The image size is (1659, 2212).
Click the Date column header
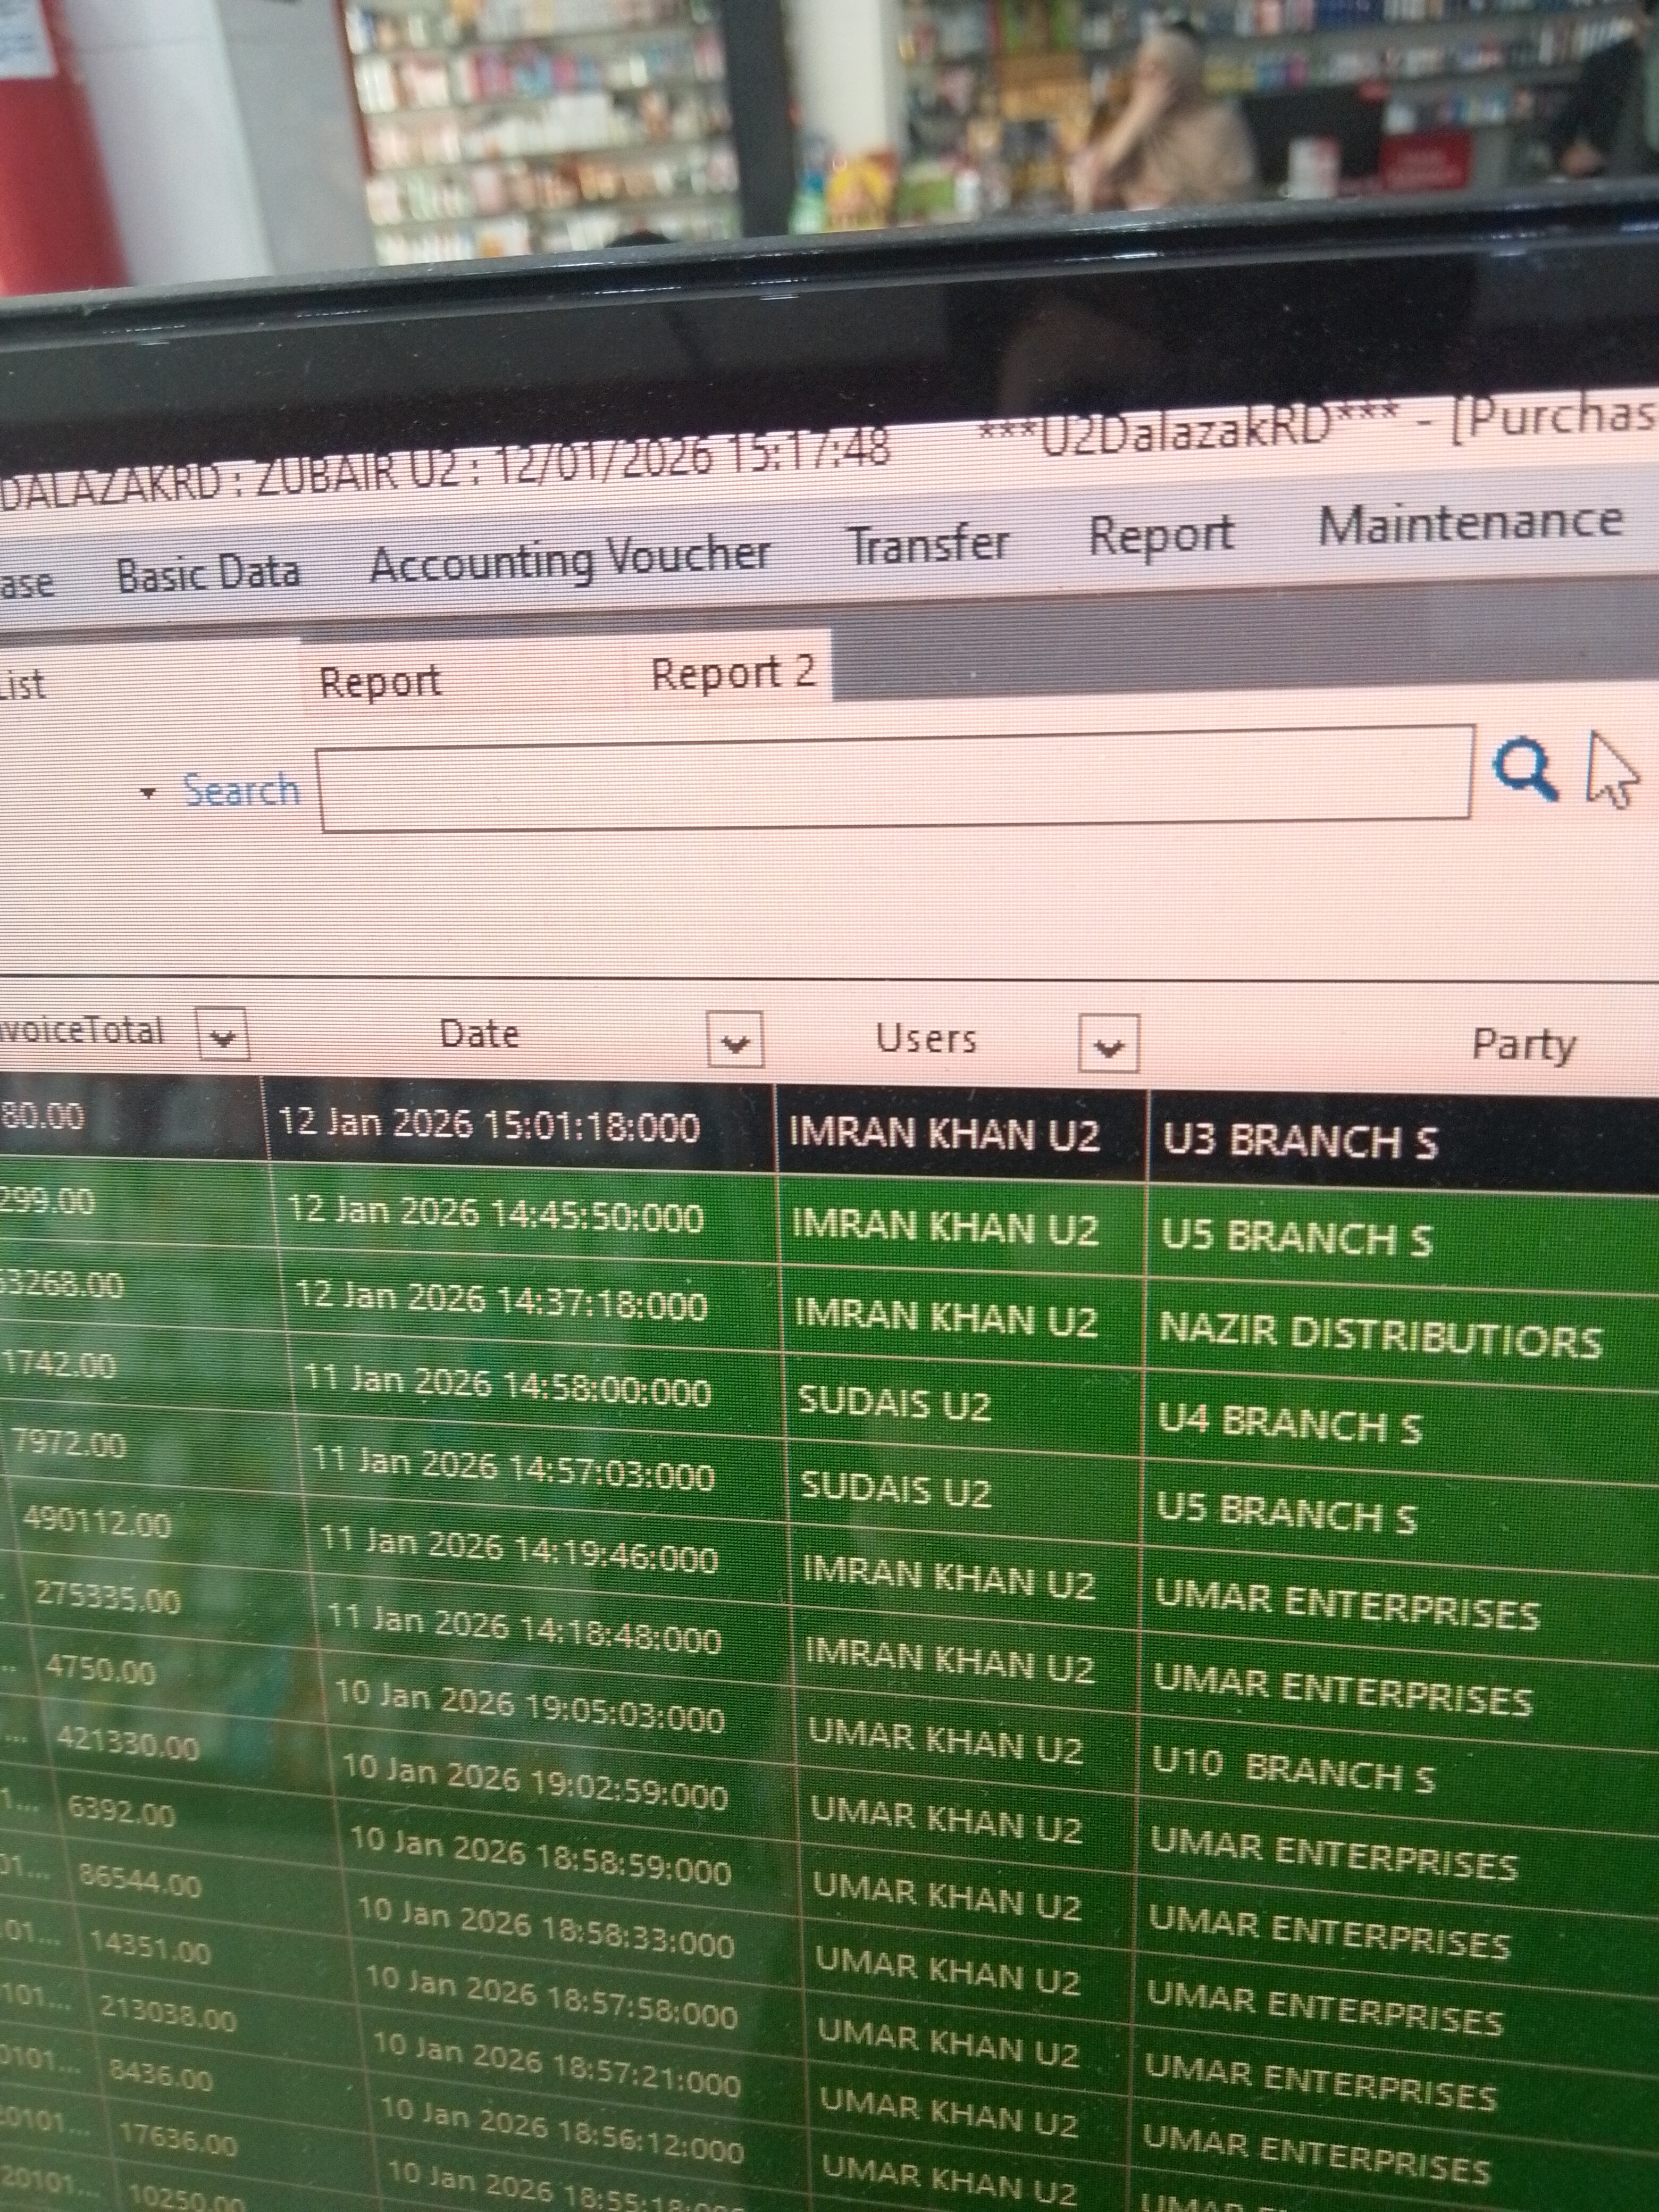tap(479, 1034)
